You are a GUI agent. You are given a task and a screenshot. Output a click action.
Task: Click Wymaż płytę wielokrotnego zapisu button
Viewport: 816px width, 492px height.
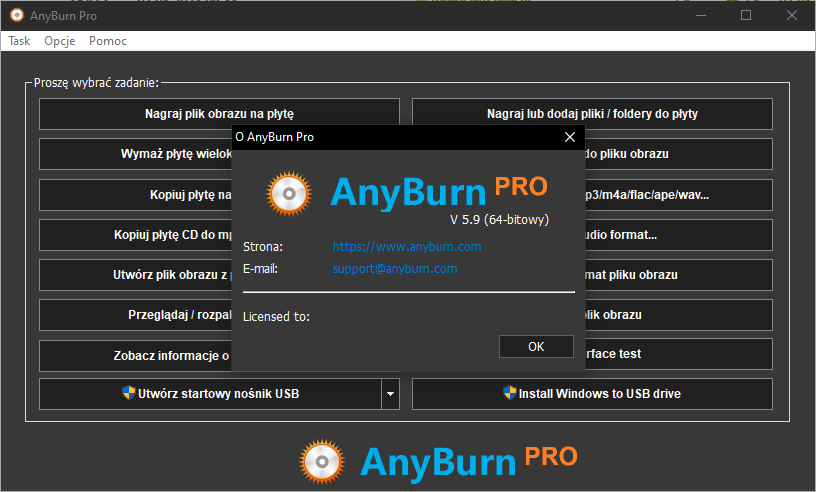[135, 154]
